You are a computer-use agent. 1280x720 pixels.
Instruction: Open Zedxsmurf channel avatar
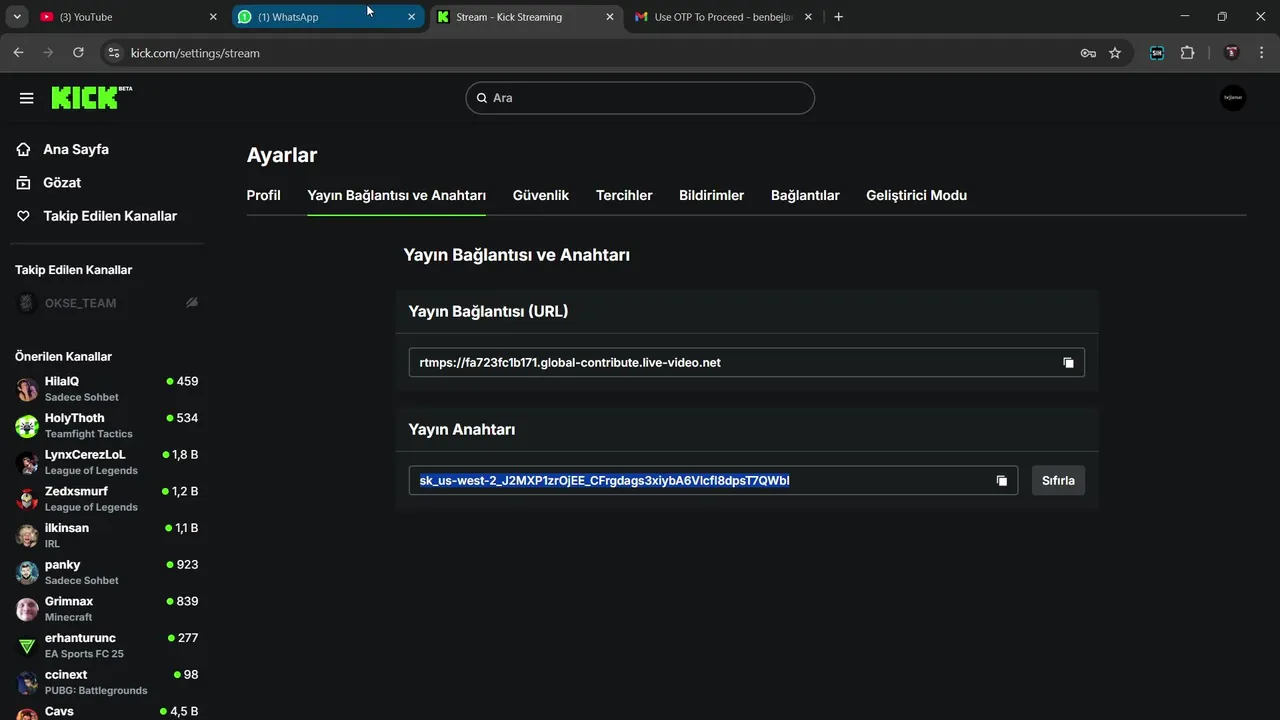point(27,499)
